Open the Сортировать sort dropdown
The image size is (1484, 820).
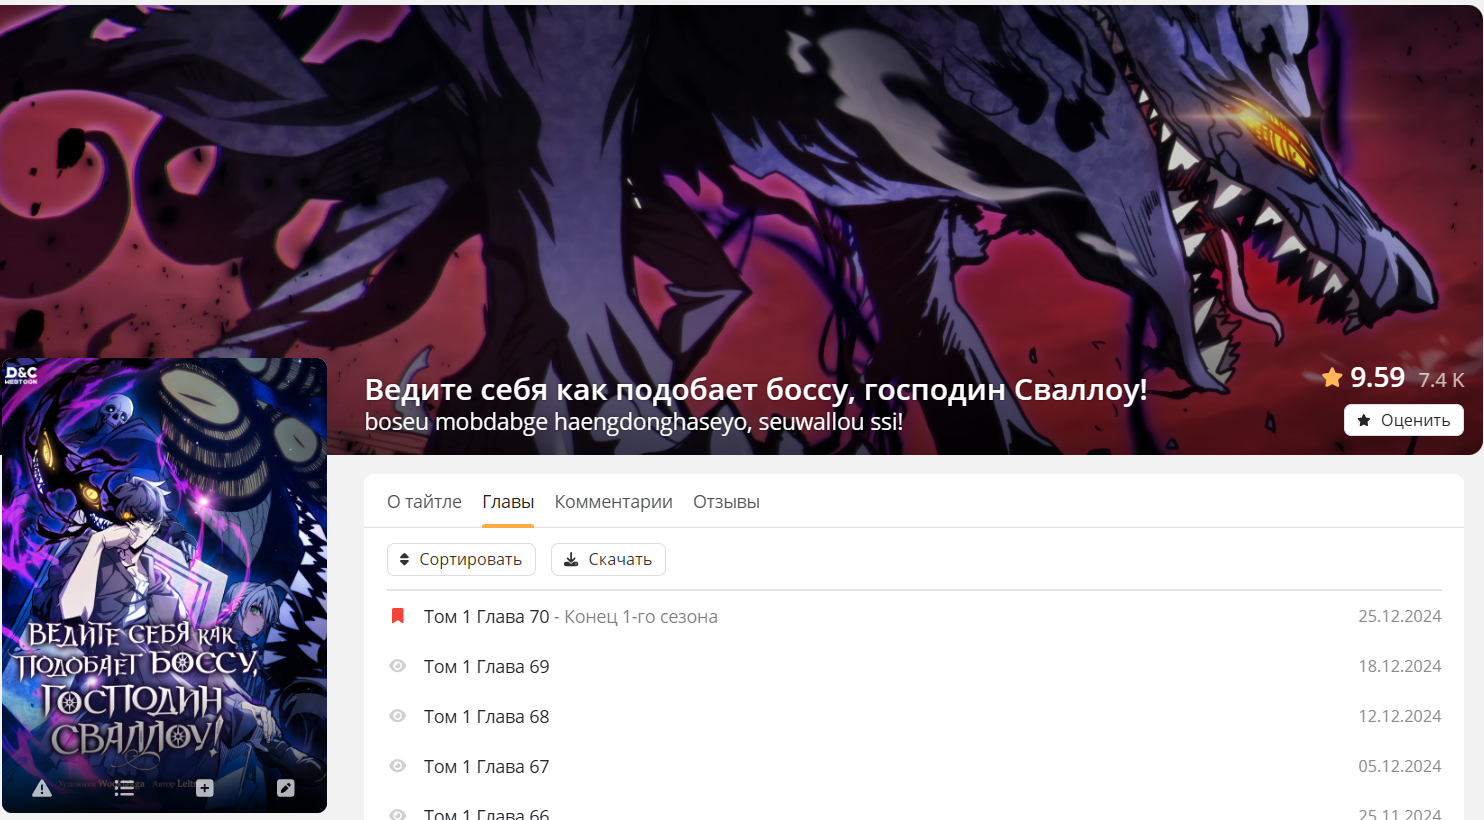[x=461, y=559]
